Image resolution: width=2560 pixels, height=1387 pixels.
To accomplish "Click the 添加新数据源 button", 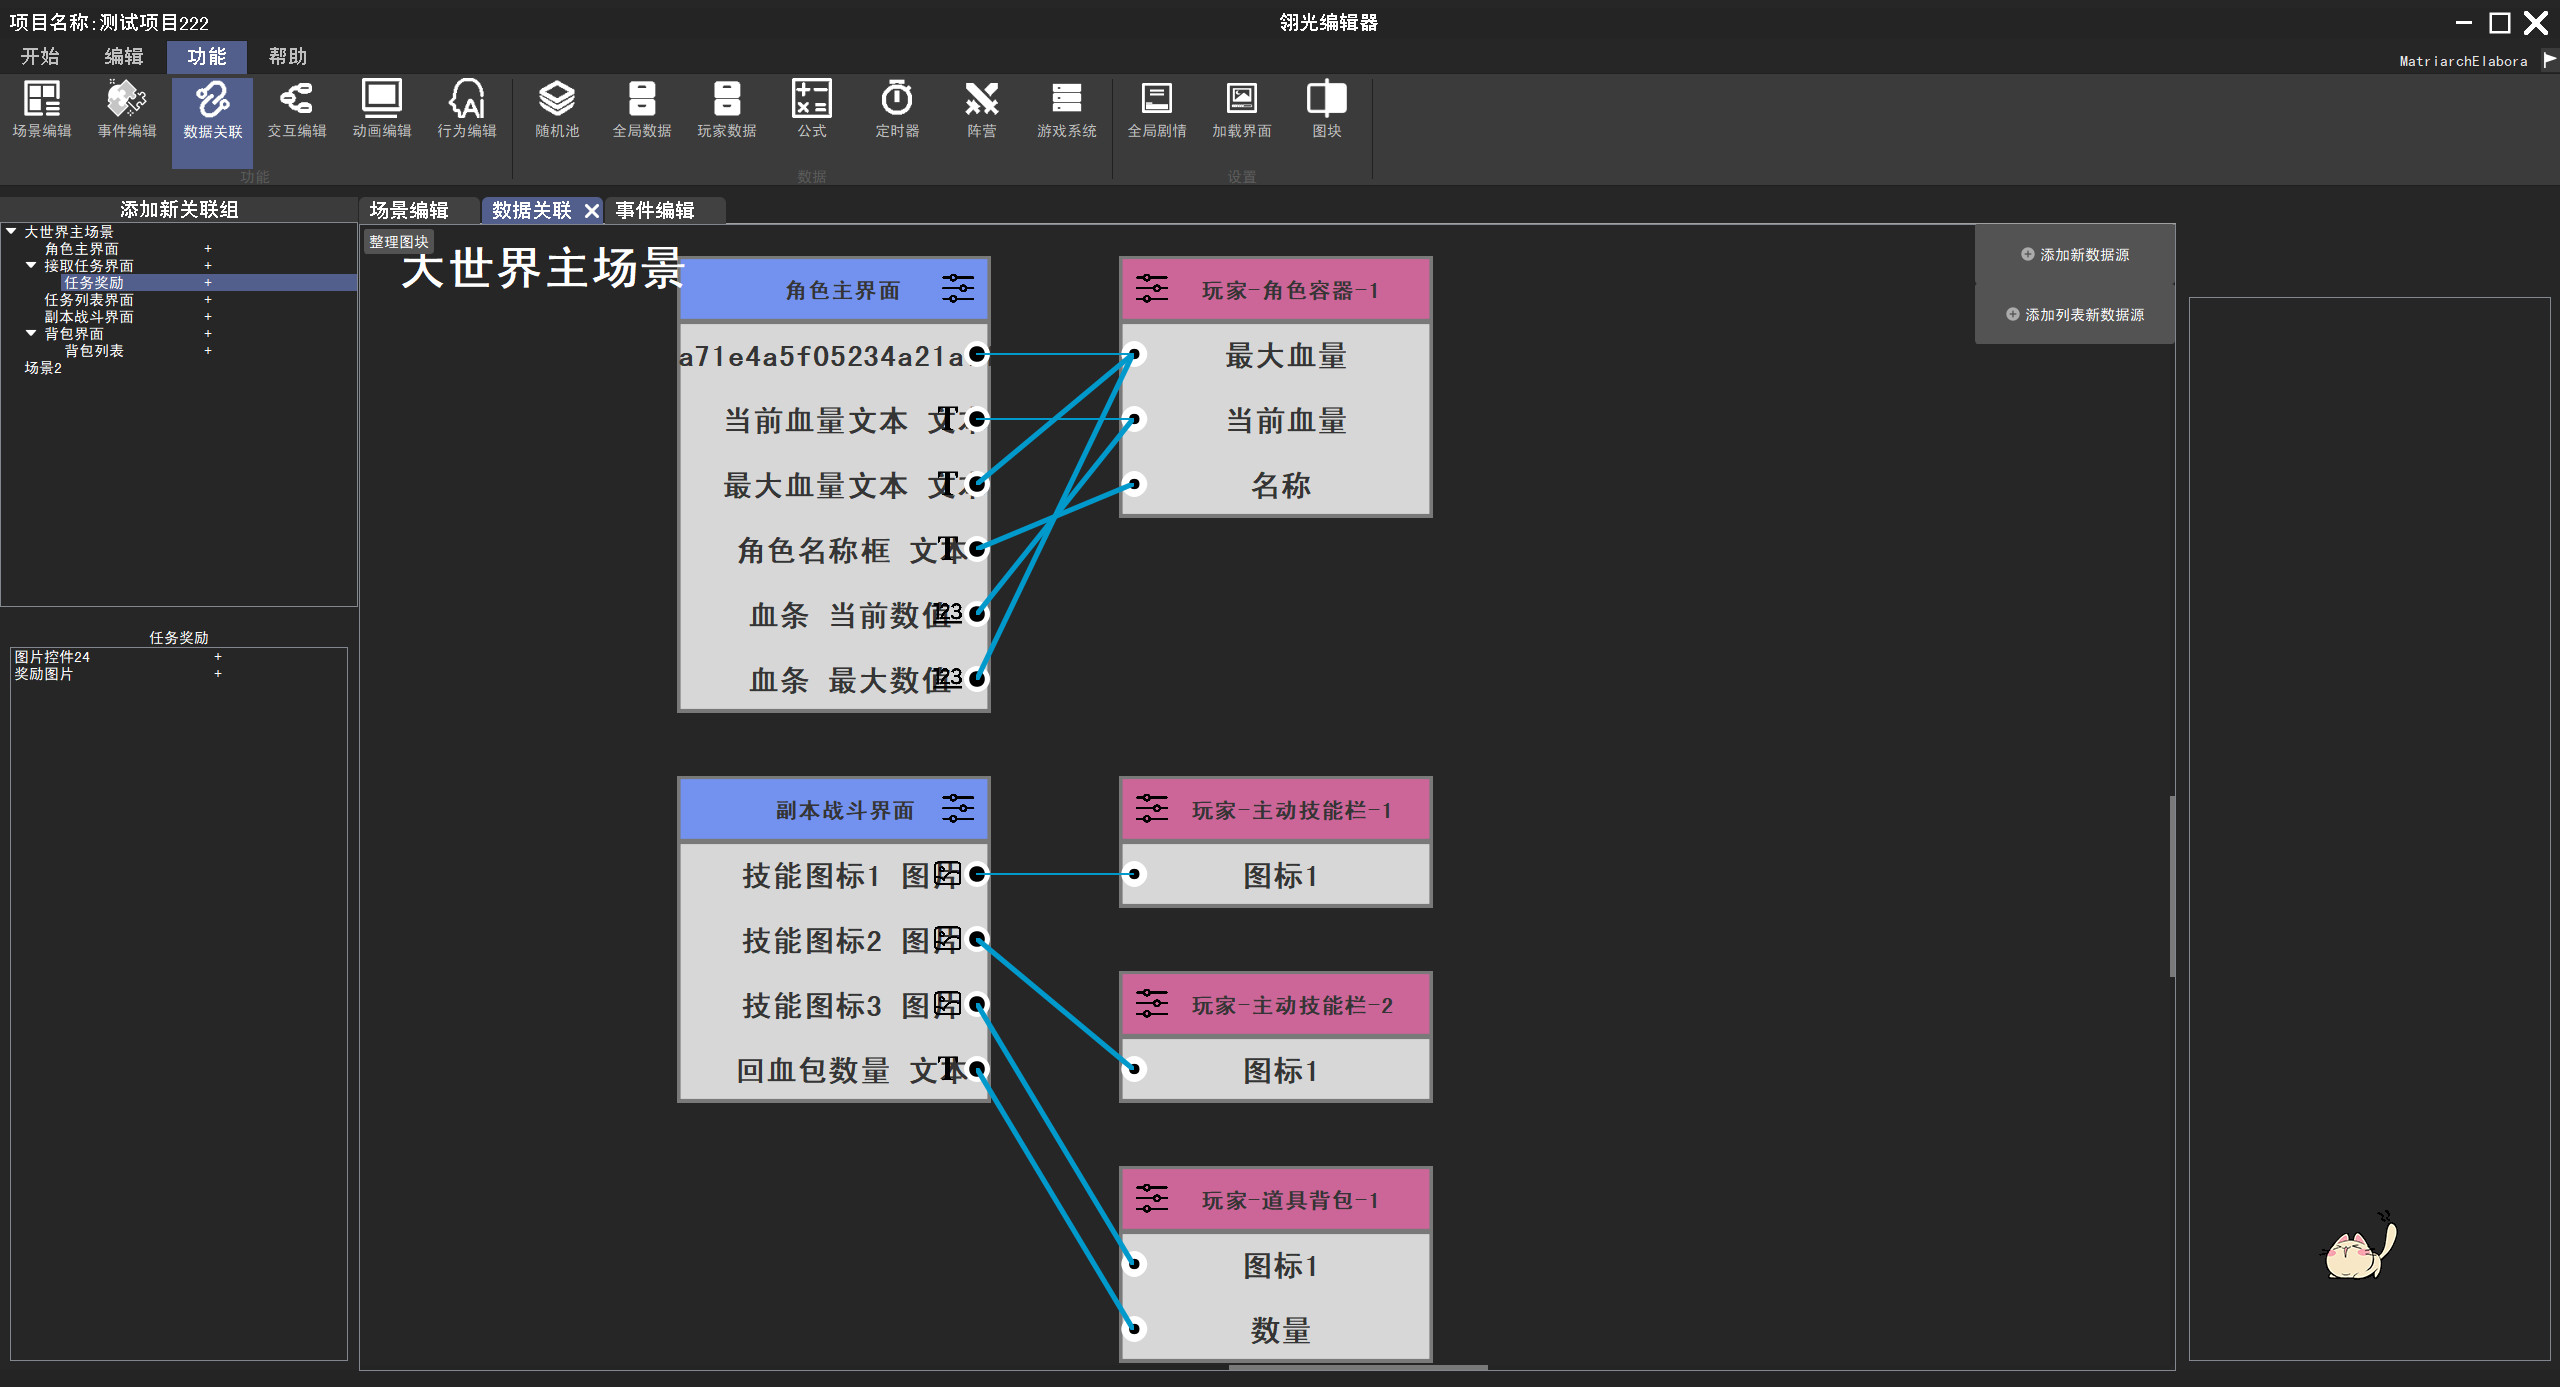I will 2074,254.
